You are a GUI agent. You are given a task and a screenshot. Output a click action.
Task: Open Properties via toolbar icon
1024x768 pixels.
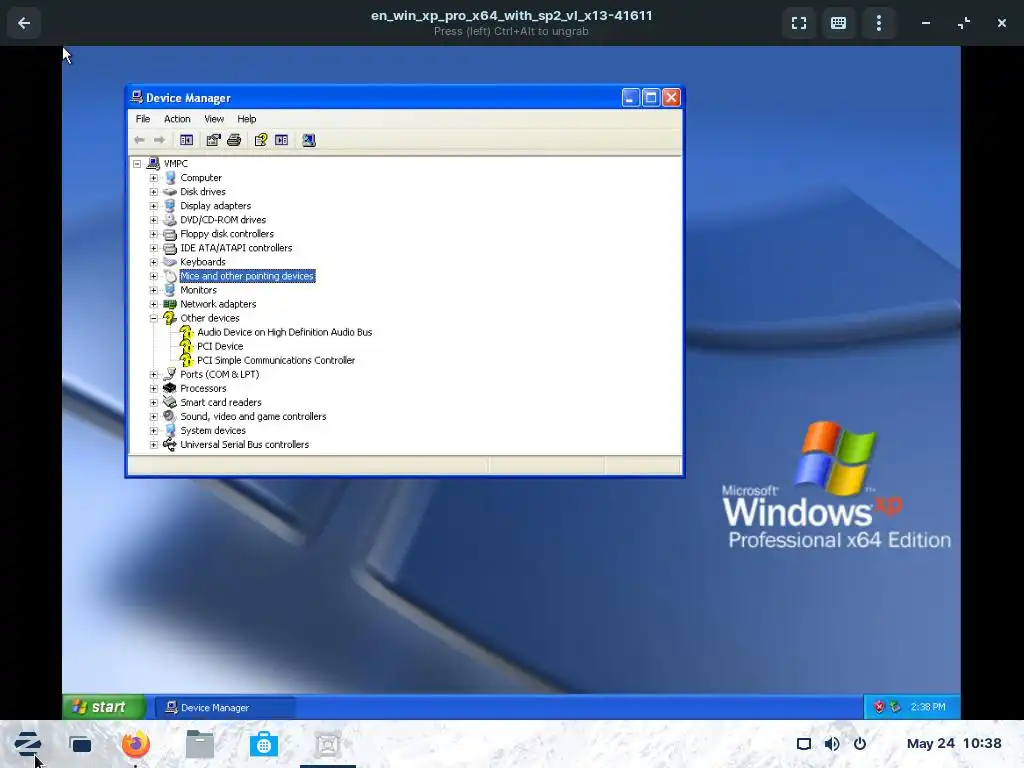[213, 140]
